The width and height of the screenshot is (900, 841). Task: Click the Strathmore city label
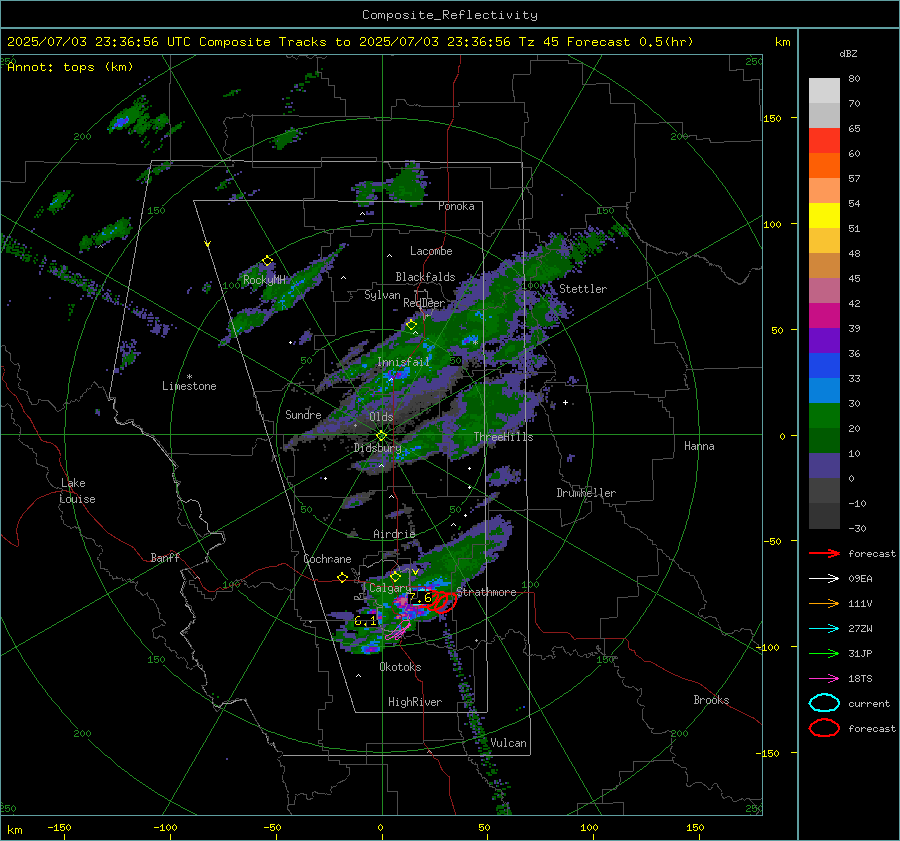[486, 592]
